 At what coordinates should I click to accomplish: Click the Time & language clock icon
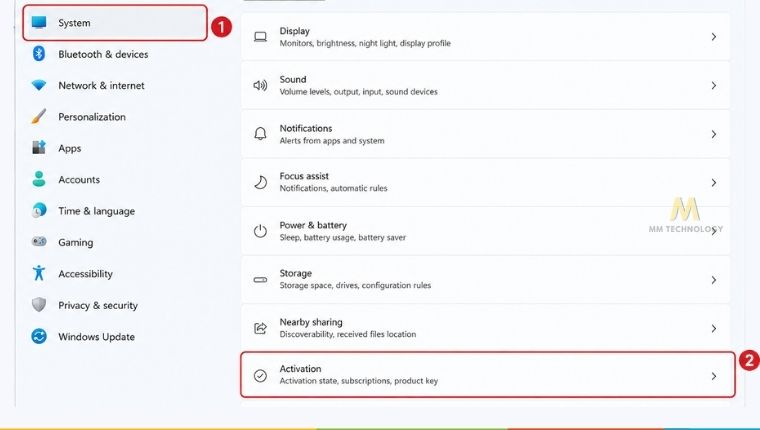(x=39, y=210)
